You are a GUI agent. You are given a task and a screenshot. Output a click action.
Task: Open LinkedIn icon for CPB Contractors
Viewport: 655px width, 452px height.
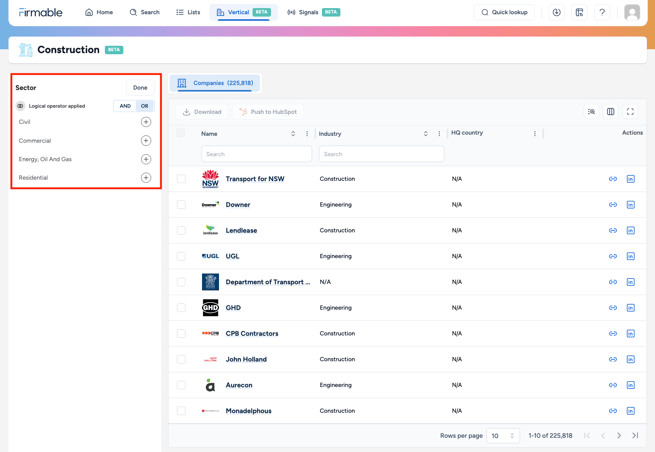(631, 333)
